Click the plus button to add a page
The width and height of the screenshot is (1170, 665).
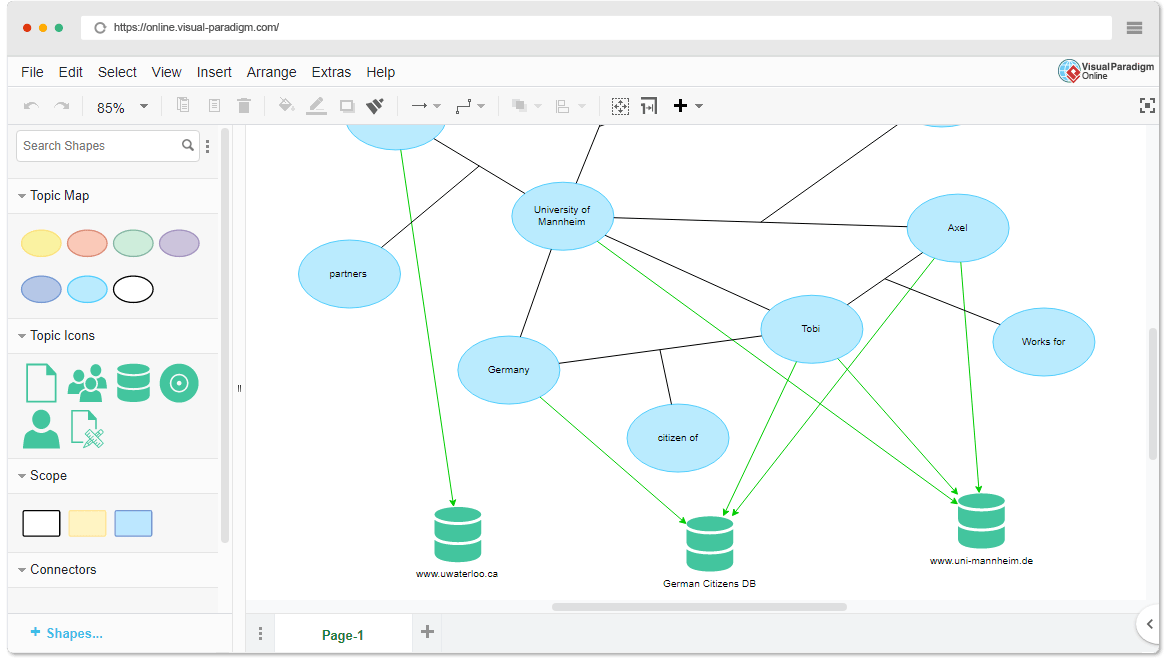tap(427, 632)
